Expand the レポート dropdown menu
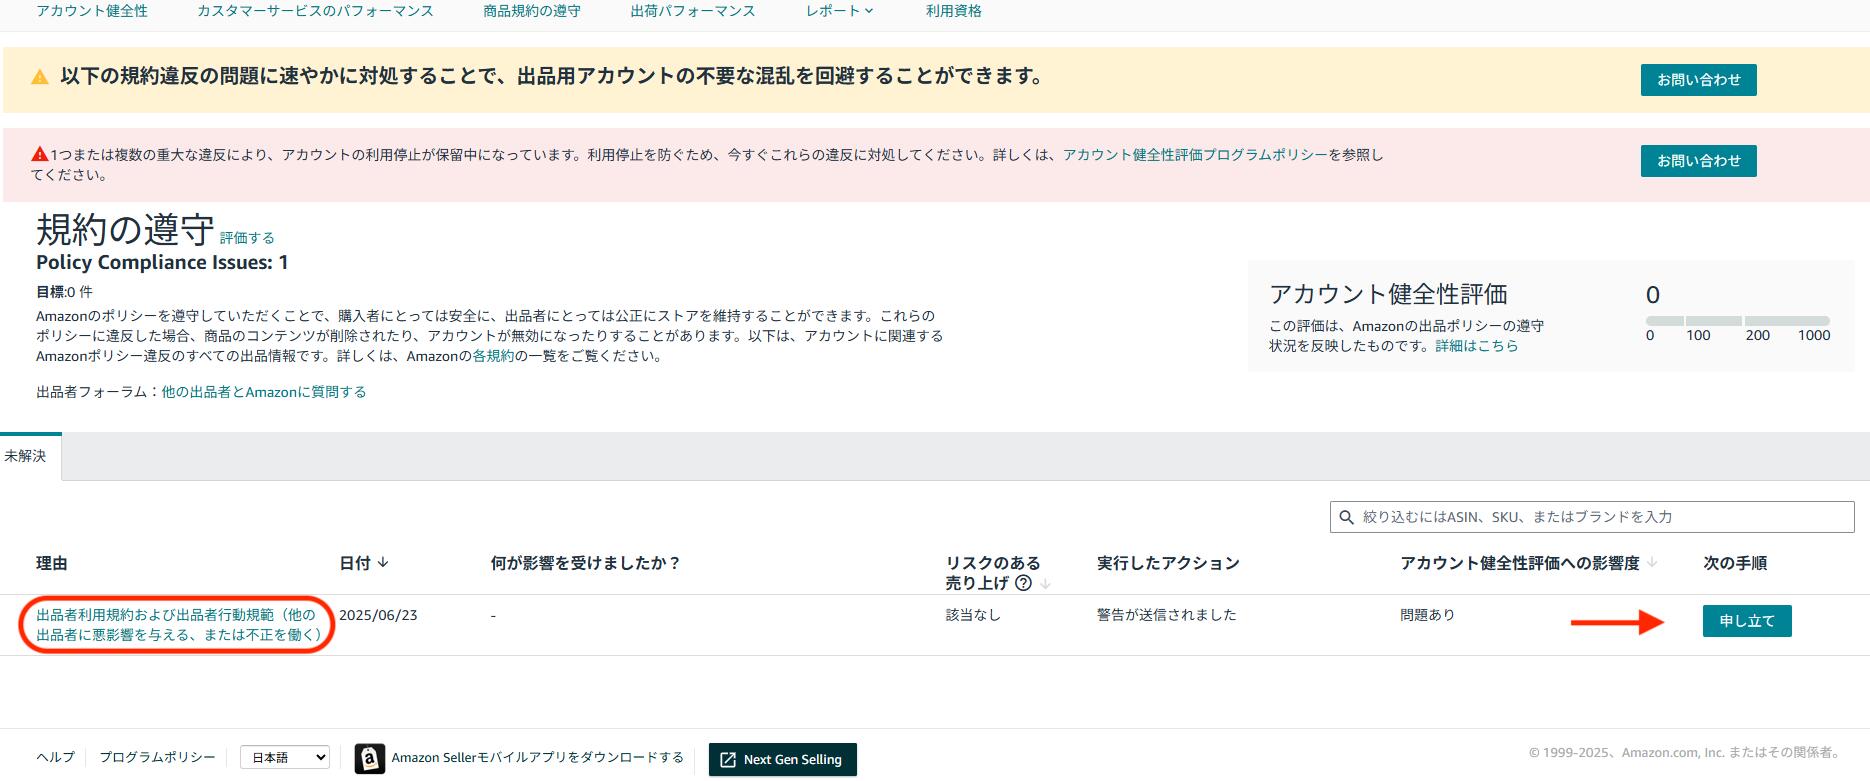 (840, 11)
